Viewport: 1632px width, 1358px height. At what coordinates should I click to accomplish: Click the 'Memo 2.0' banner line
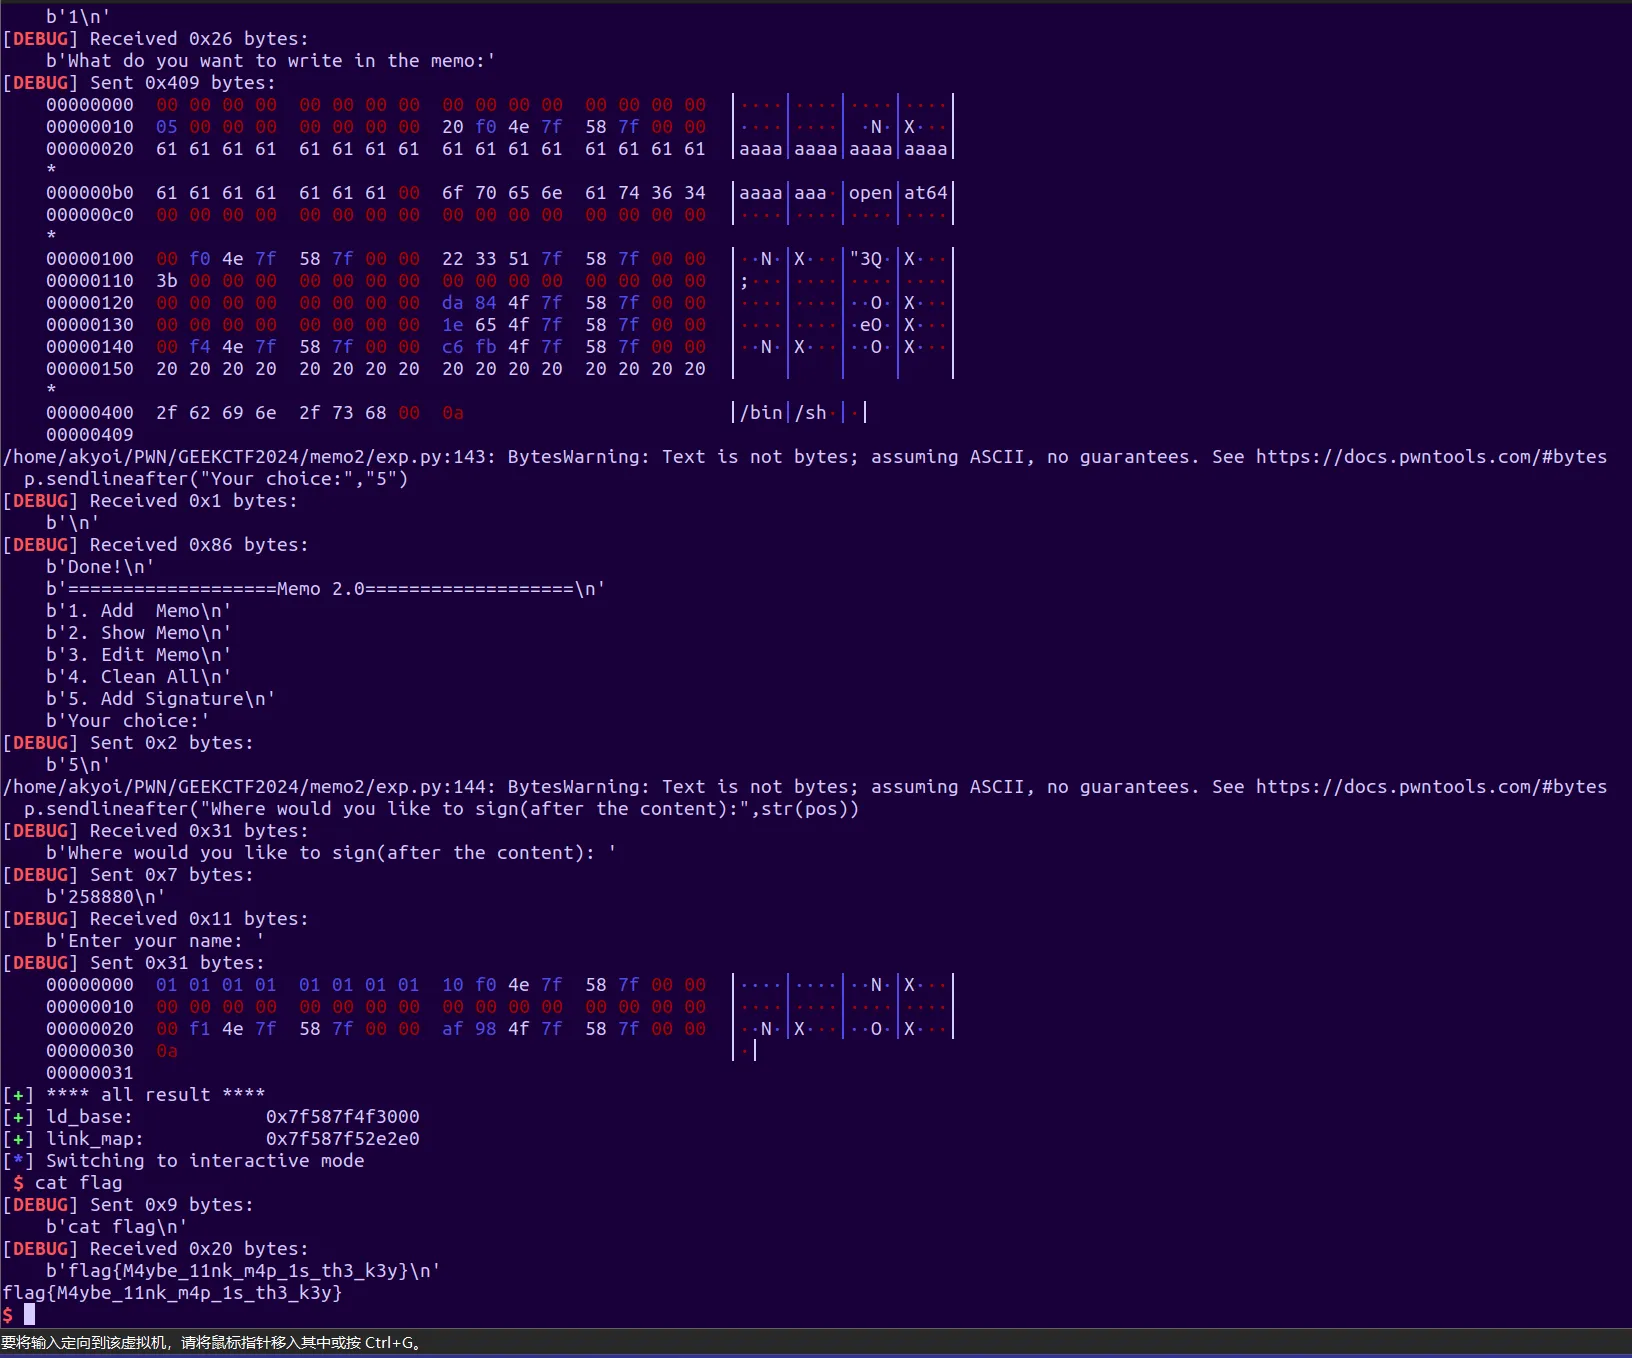(326, 588)
